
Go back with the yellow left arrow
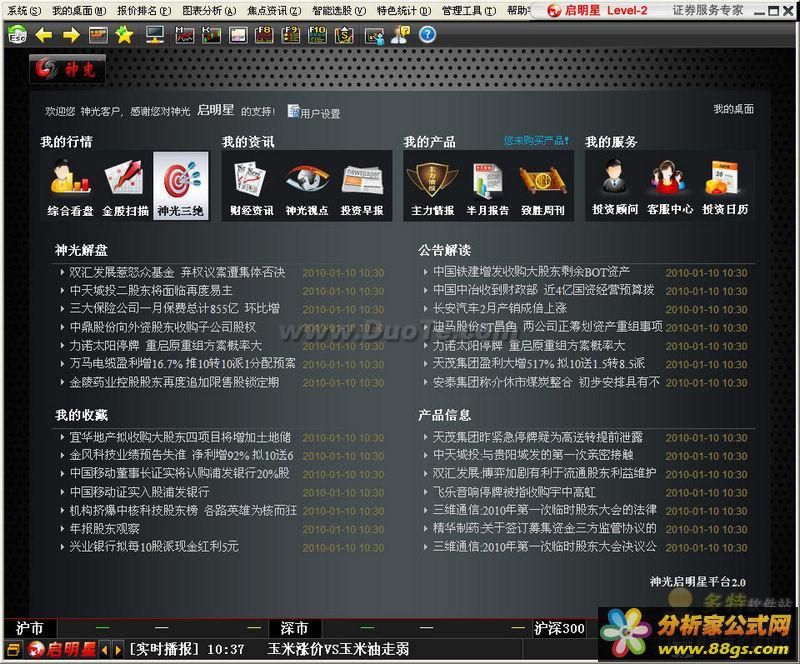pyautogui.click(x=44, y=35)
